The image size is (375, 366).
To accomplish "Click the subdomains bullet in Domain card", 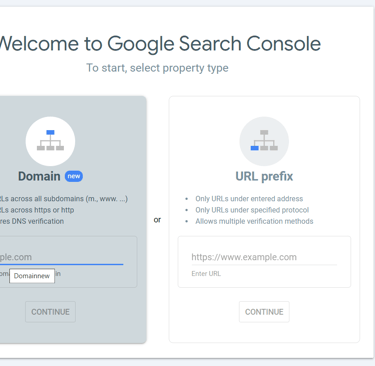I will pos(64,199).
